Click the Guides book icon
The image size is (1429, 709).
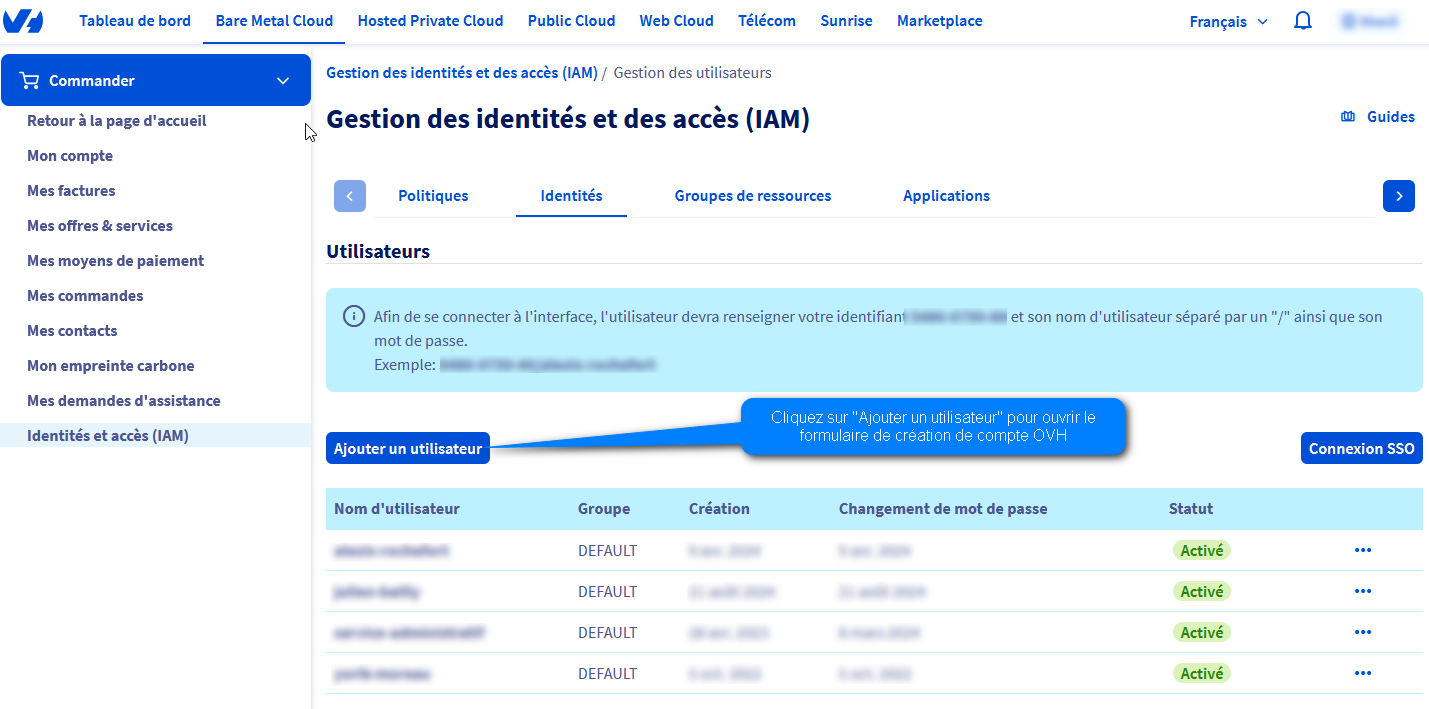coord(1348,117)
